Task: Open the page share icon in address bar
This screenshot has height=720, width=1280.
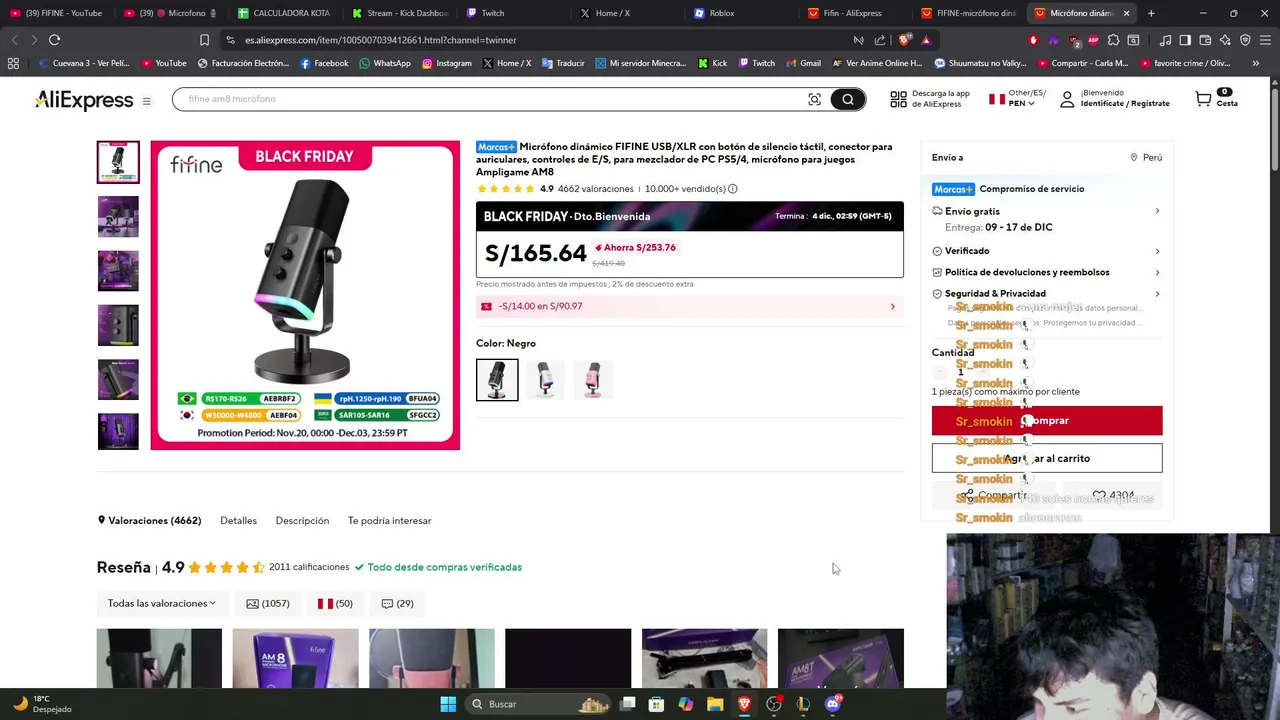Action: pos(880,40)
